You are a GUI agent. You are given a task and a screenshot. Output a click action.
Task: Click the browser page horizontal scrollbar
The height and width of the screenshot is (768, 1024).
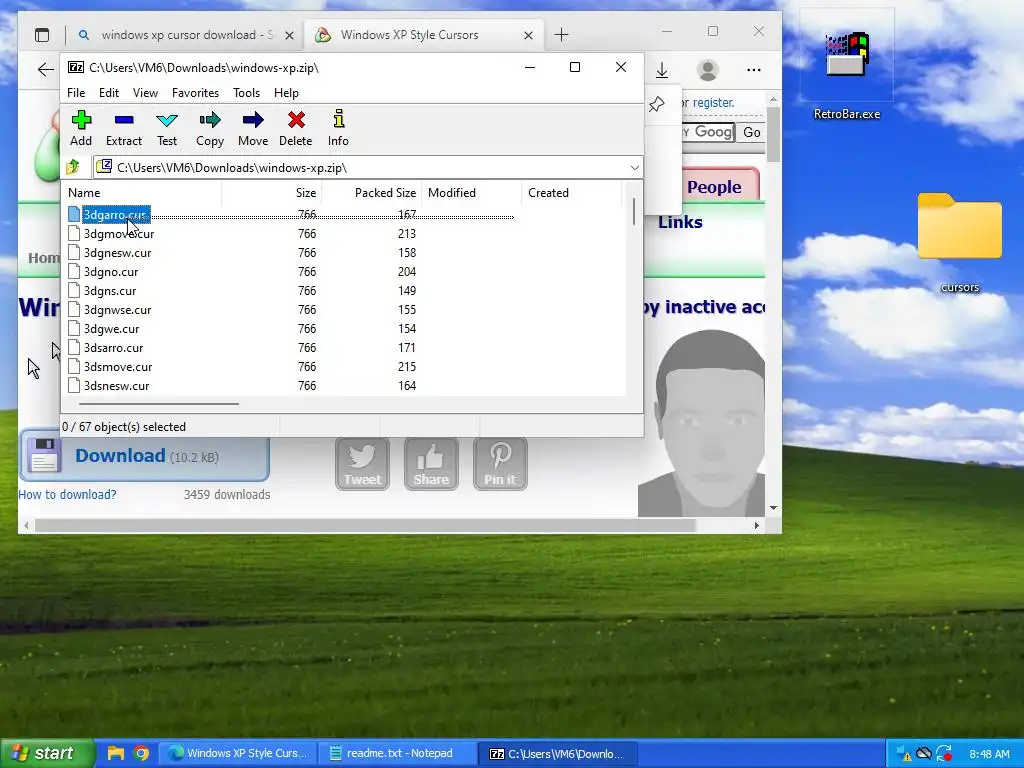point(366,525)
